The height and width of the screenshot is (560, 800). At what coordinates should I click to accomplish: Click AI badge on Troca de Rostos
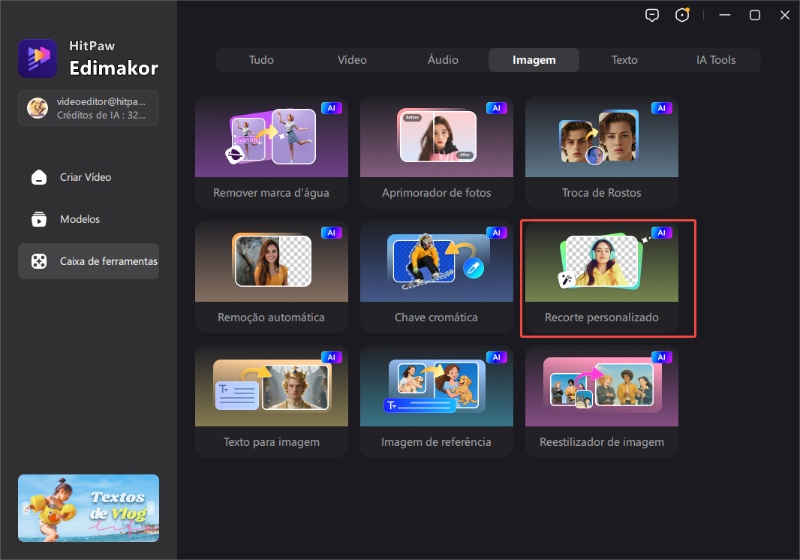[x=661, y=108]
